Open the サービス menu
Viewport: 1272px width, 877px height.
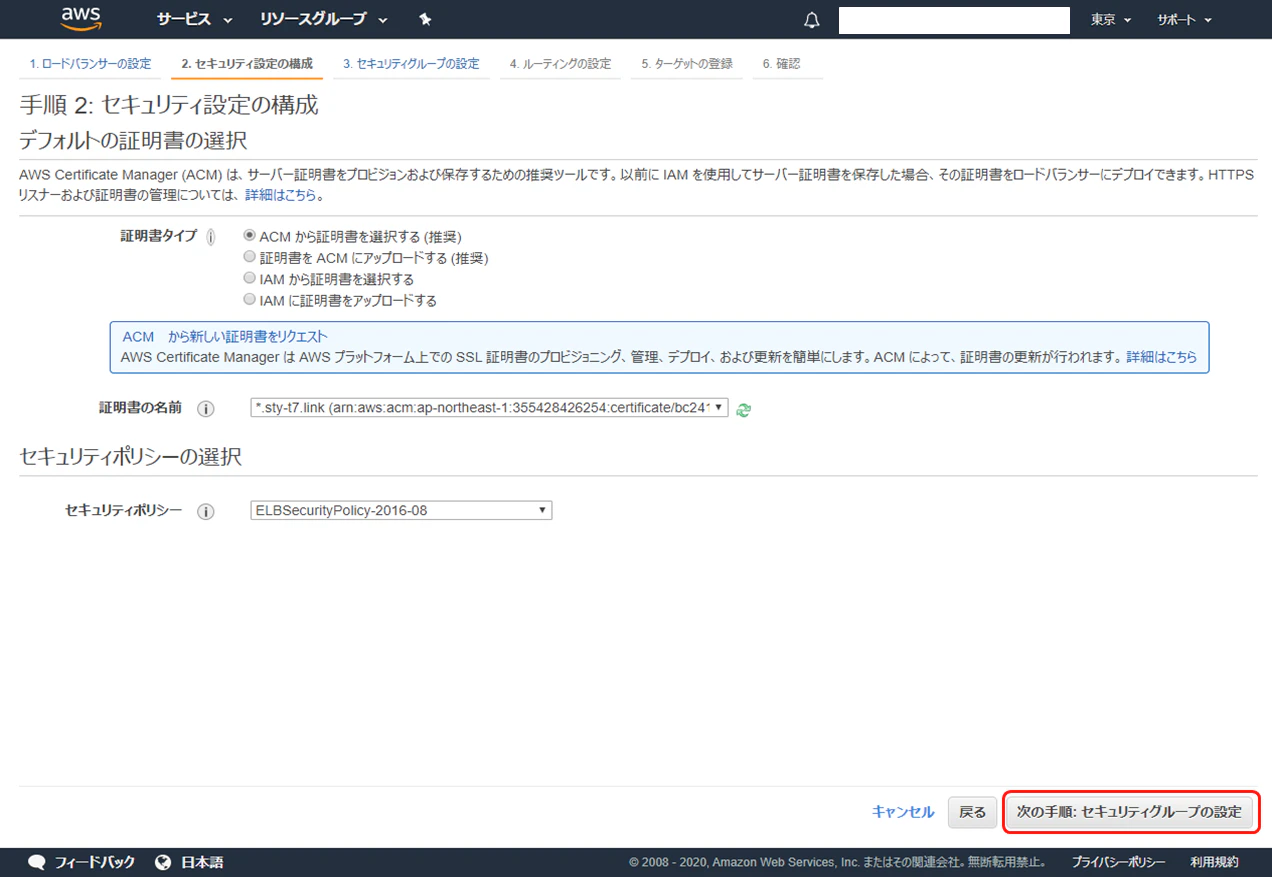[194, 20]
